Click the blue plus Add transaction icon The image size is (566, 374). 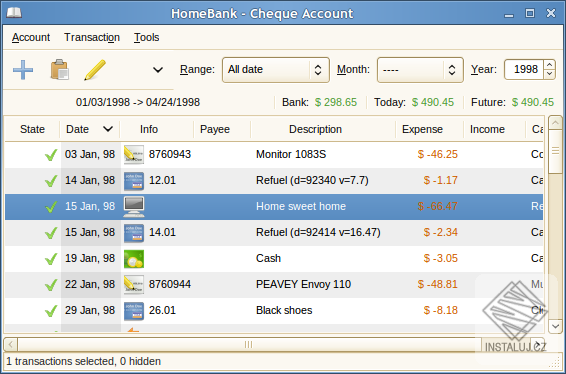click(23, 70)
